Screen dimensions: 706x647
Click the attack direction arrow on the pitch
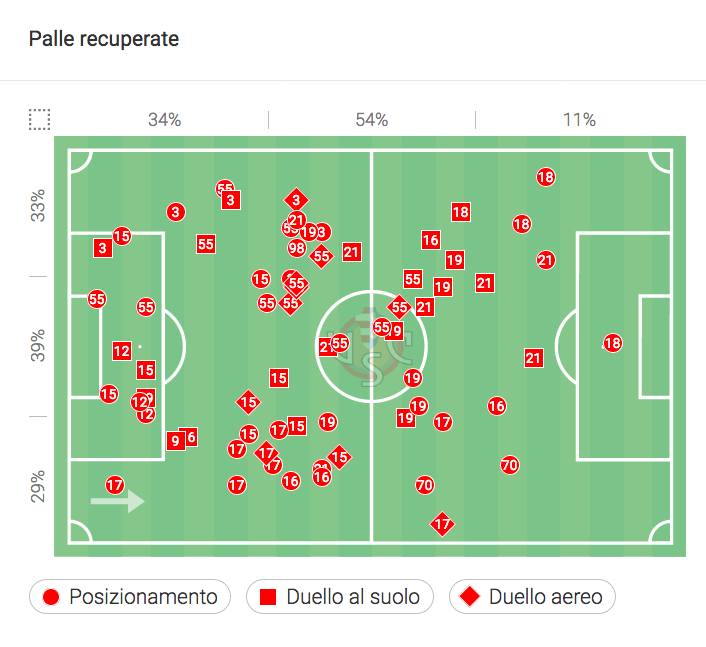(x=117, y=500)
